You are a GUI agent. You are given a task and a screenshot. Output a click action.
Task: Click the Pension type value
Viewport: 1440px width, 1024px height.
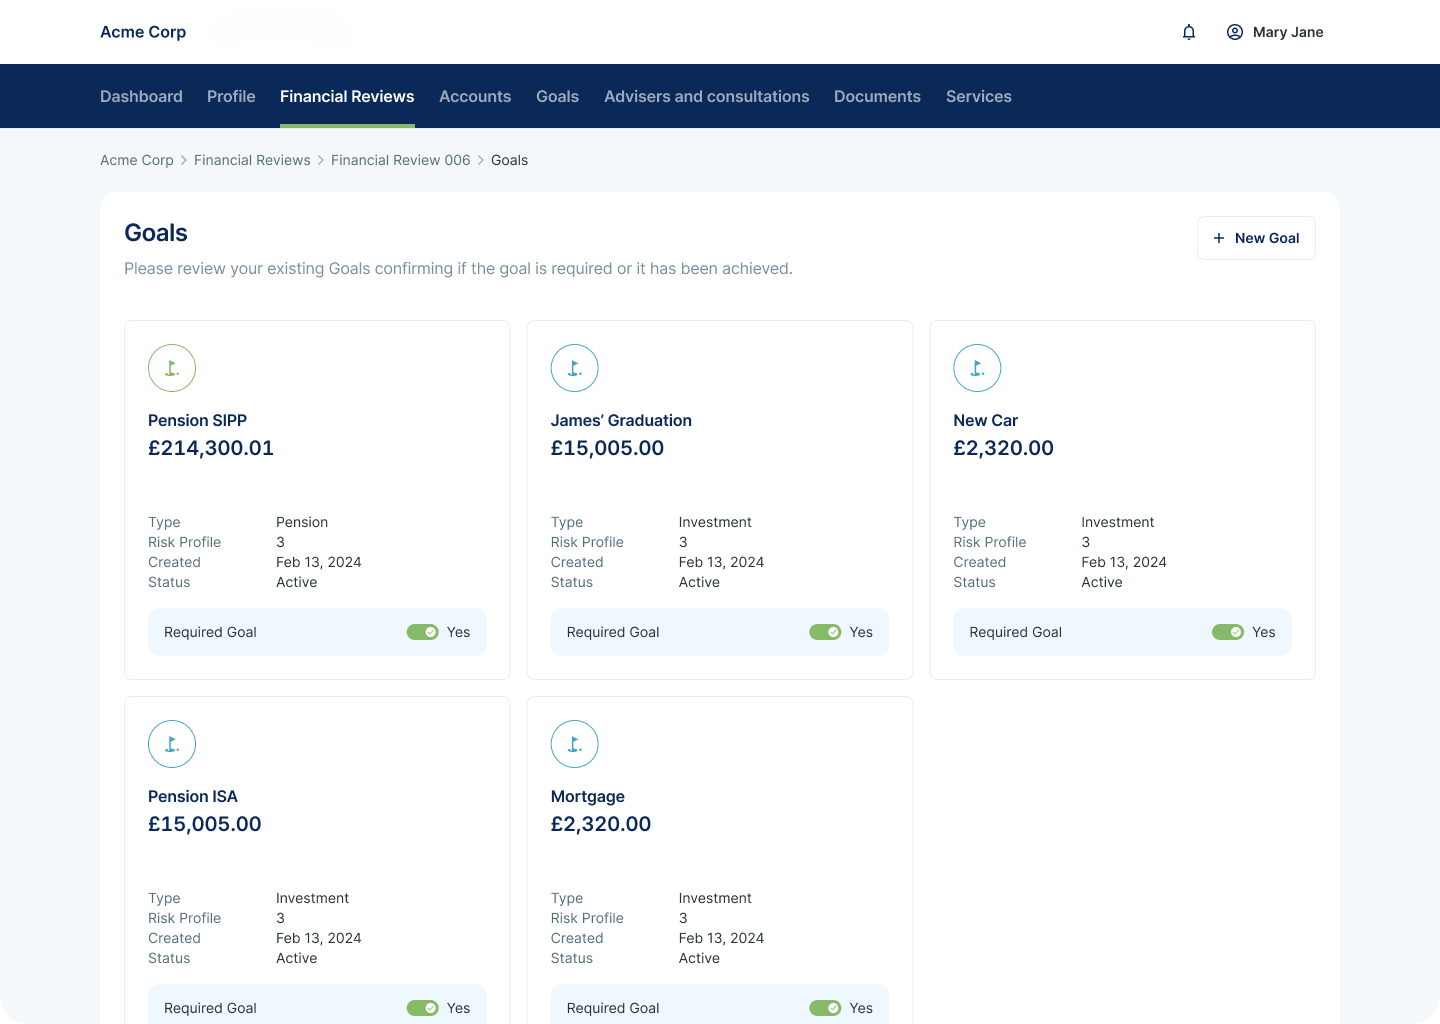302,522
